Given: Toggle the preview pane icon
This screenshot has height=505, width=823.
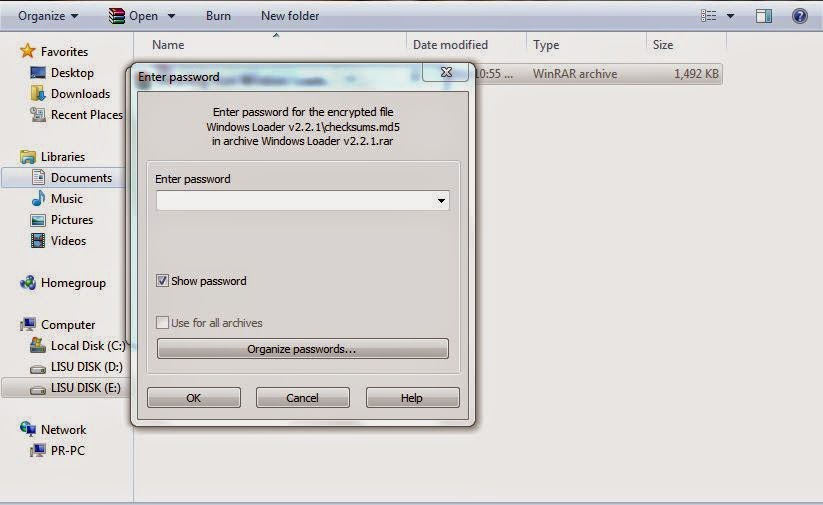Looking at the screenshot, I should pos(764,16).
